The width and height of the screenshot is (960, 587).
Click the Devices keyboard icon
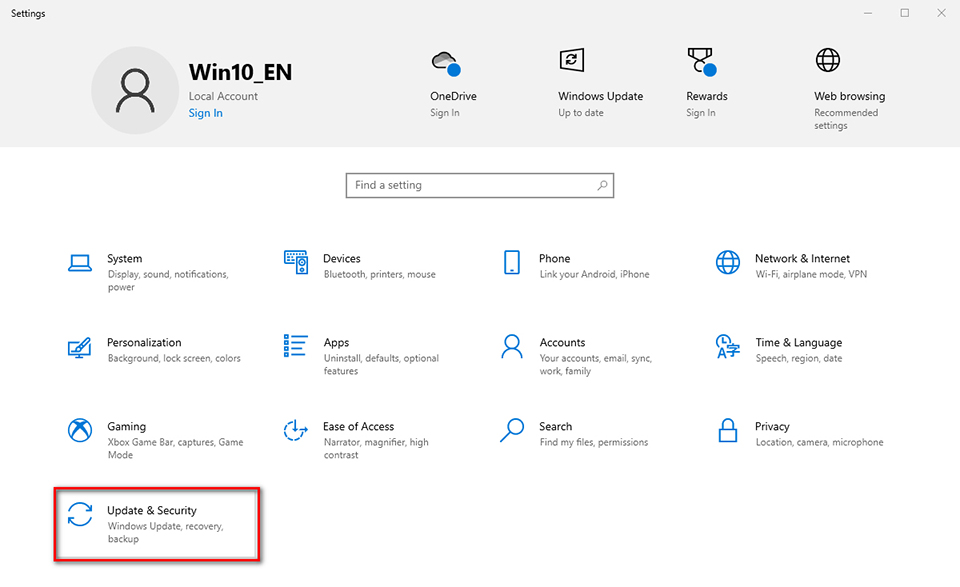pos(296,263)
